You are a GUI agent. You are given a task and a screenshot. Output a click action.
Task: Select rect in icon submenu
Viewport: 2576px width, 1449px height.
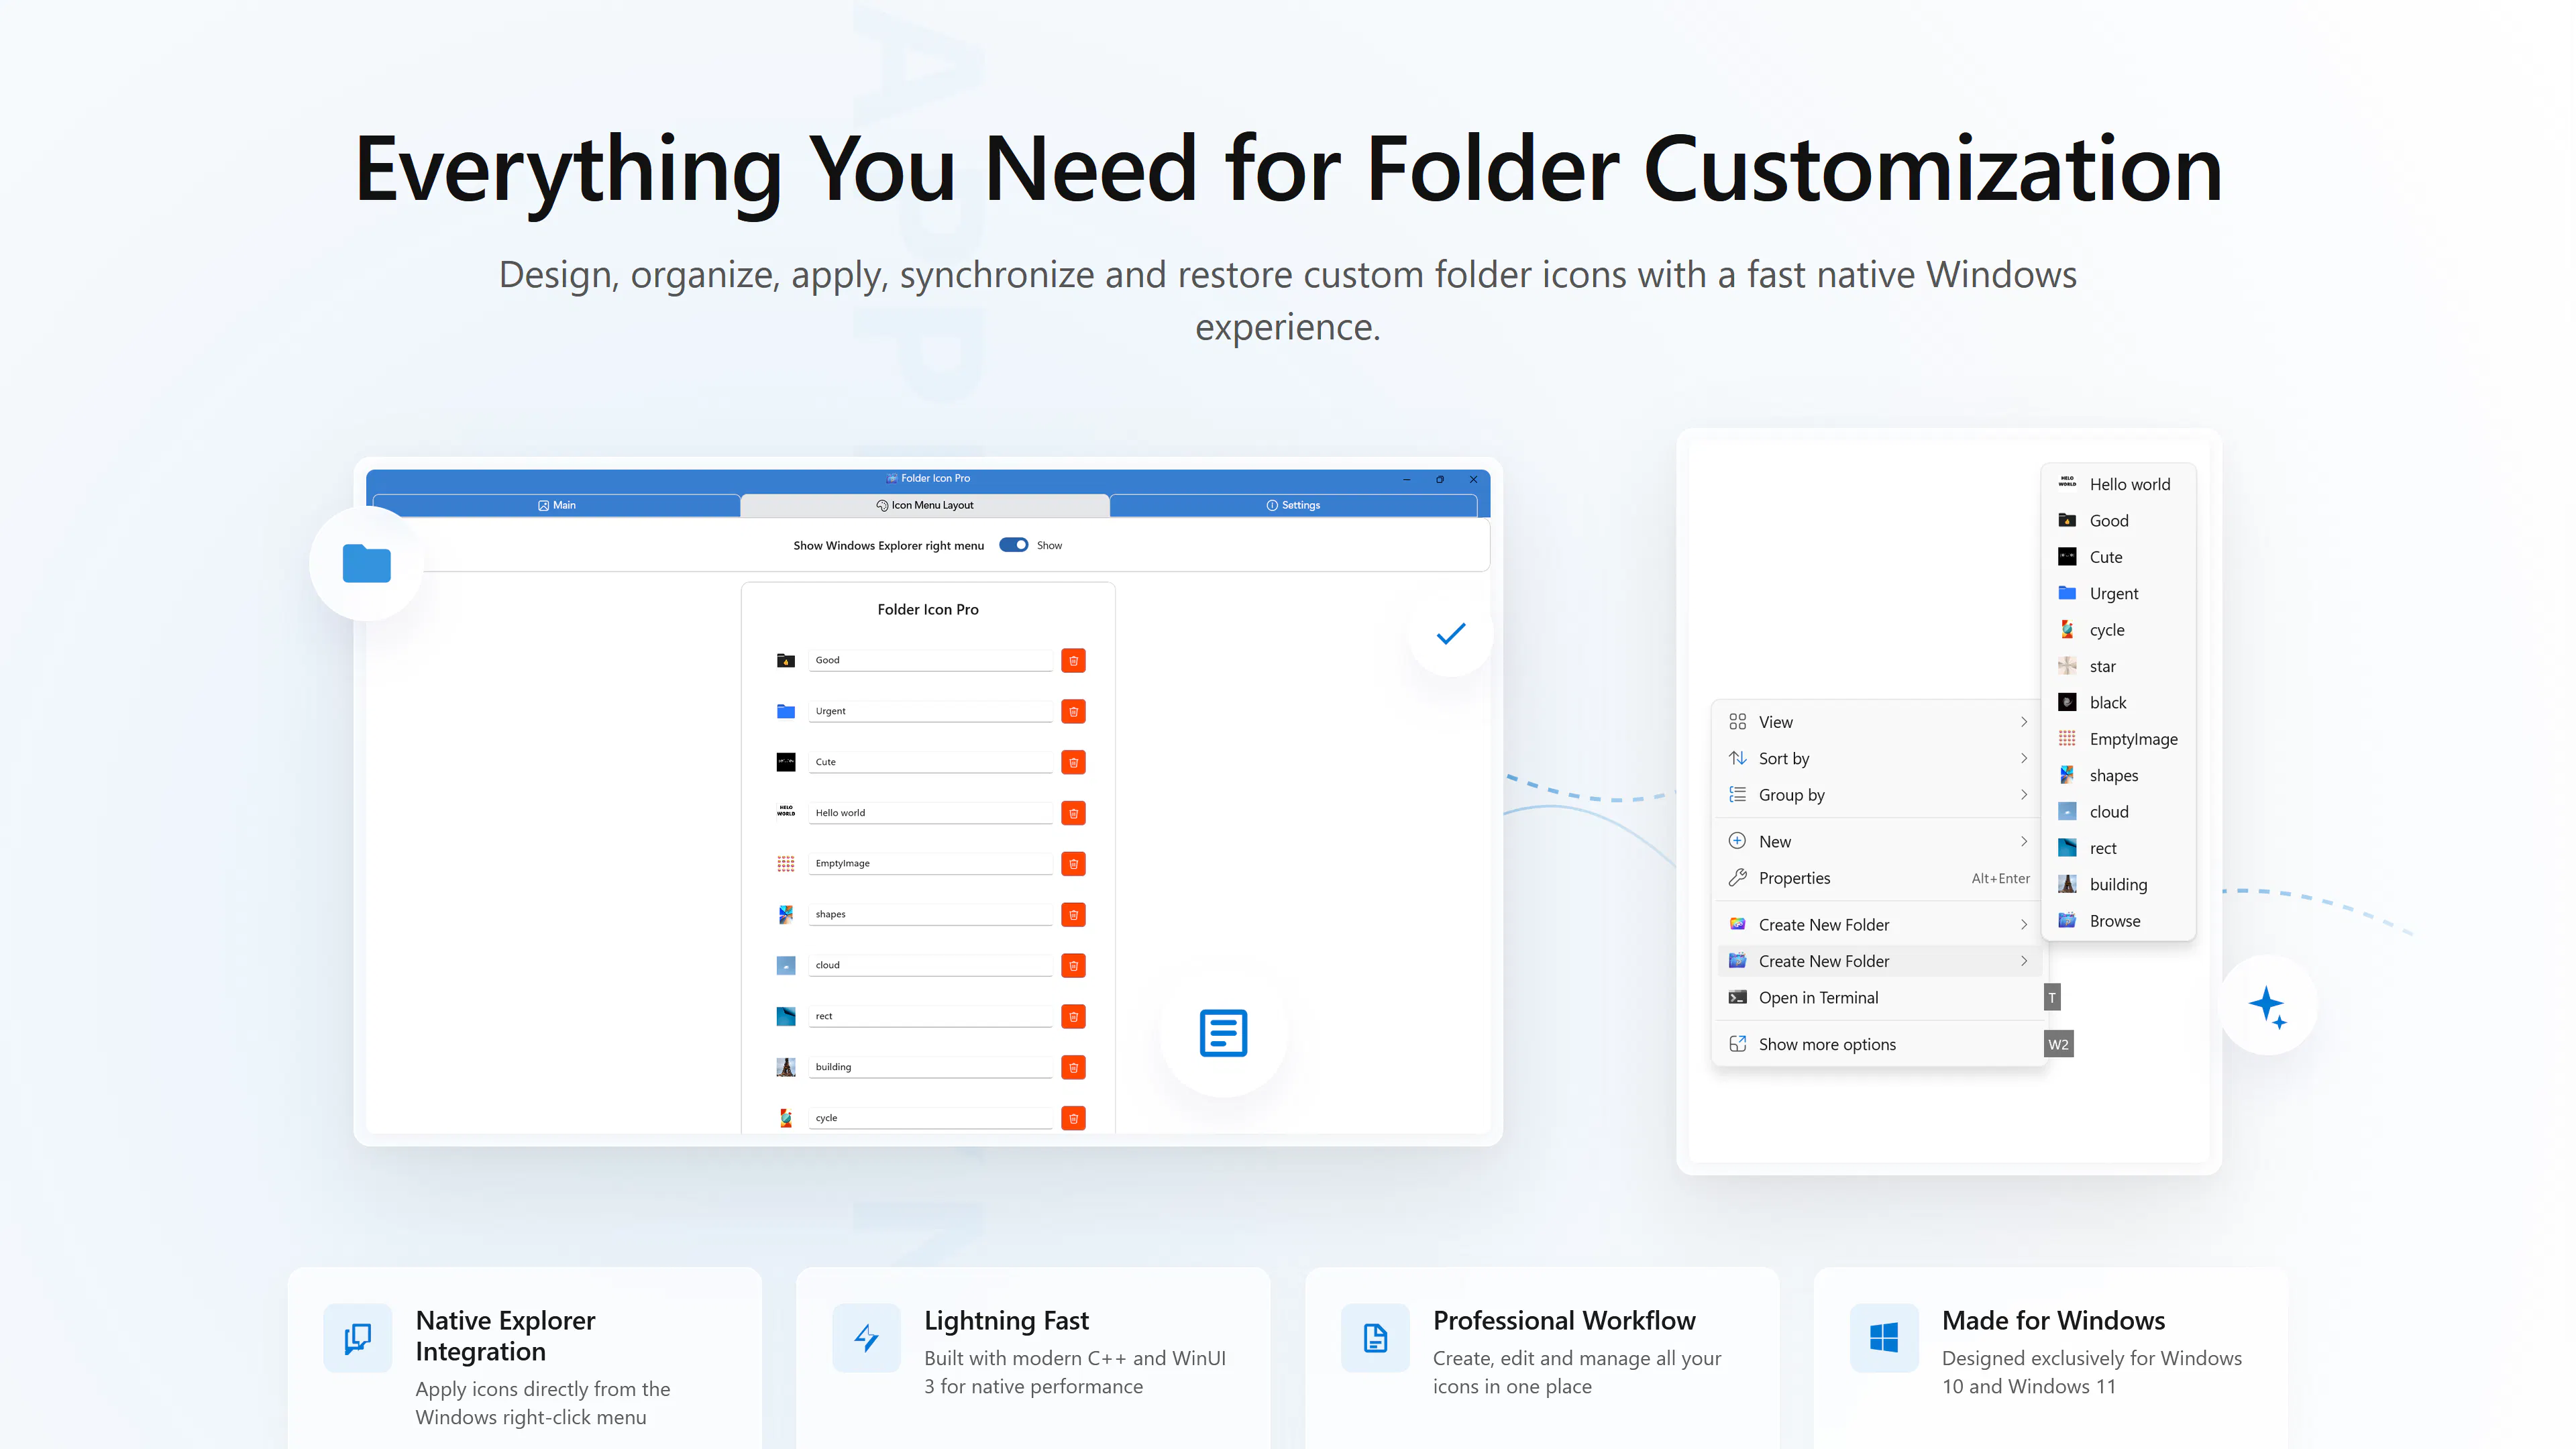2118,848
